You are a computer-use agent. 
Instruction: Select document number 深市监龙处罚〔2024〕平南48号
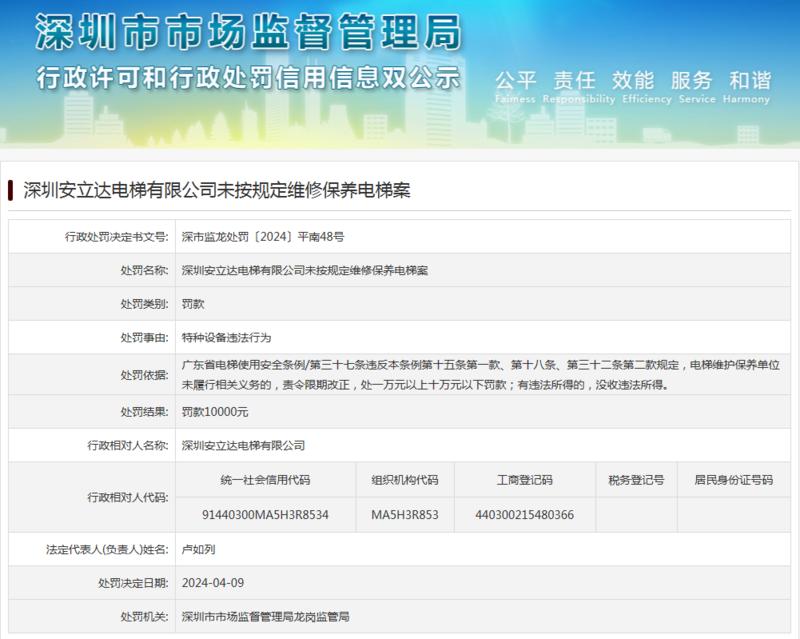coord(263,237)
